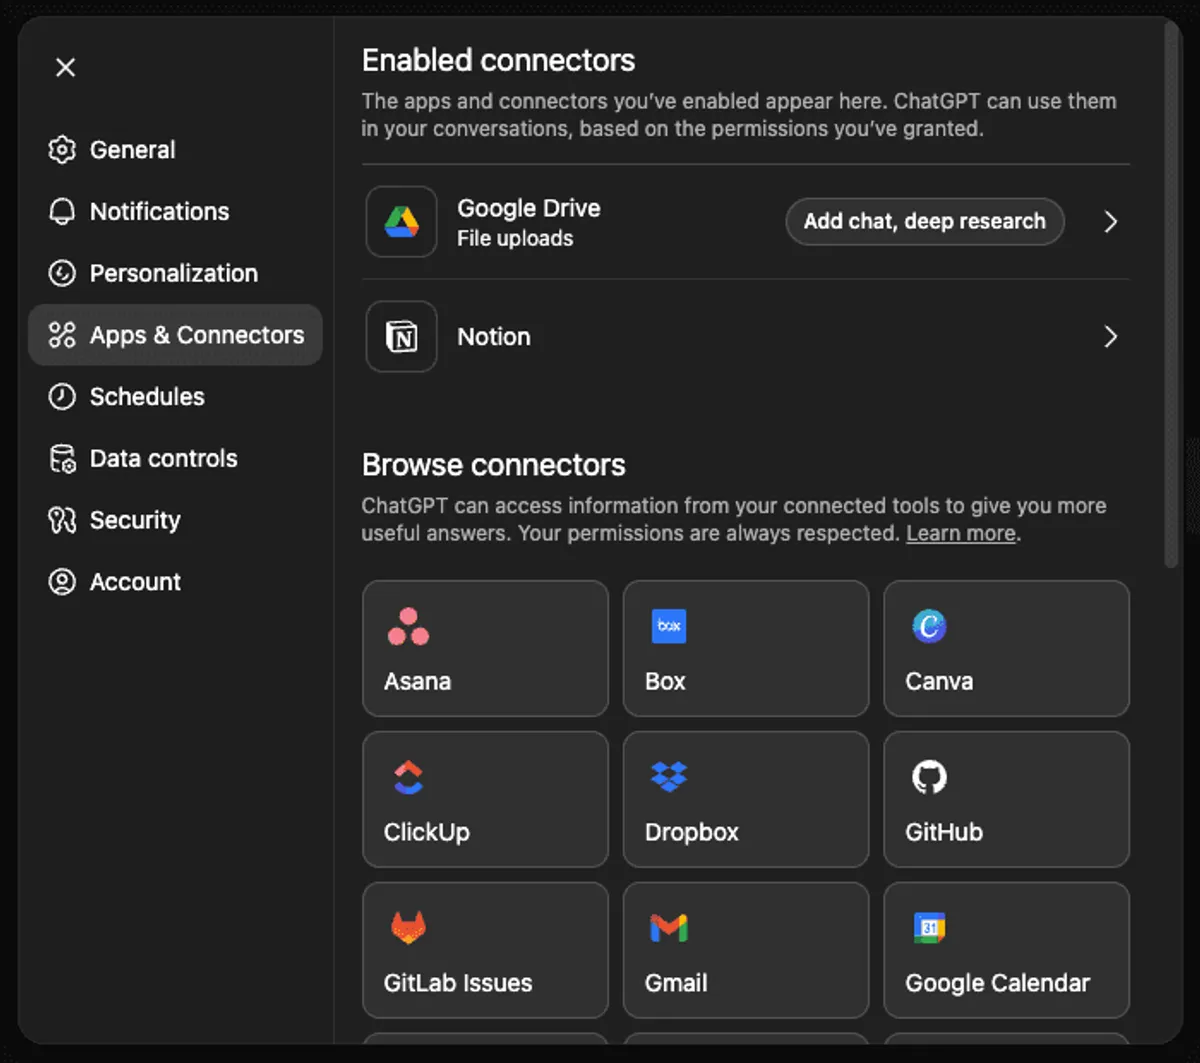The width and height of the screenshot is (1200, 1063).
Task: Go to the Personalization settings
Action: pyautogui.click(x=172, y=273)
